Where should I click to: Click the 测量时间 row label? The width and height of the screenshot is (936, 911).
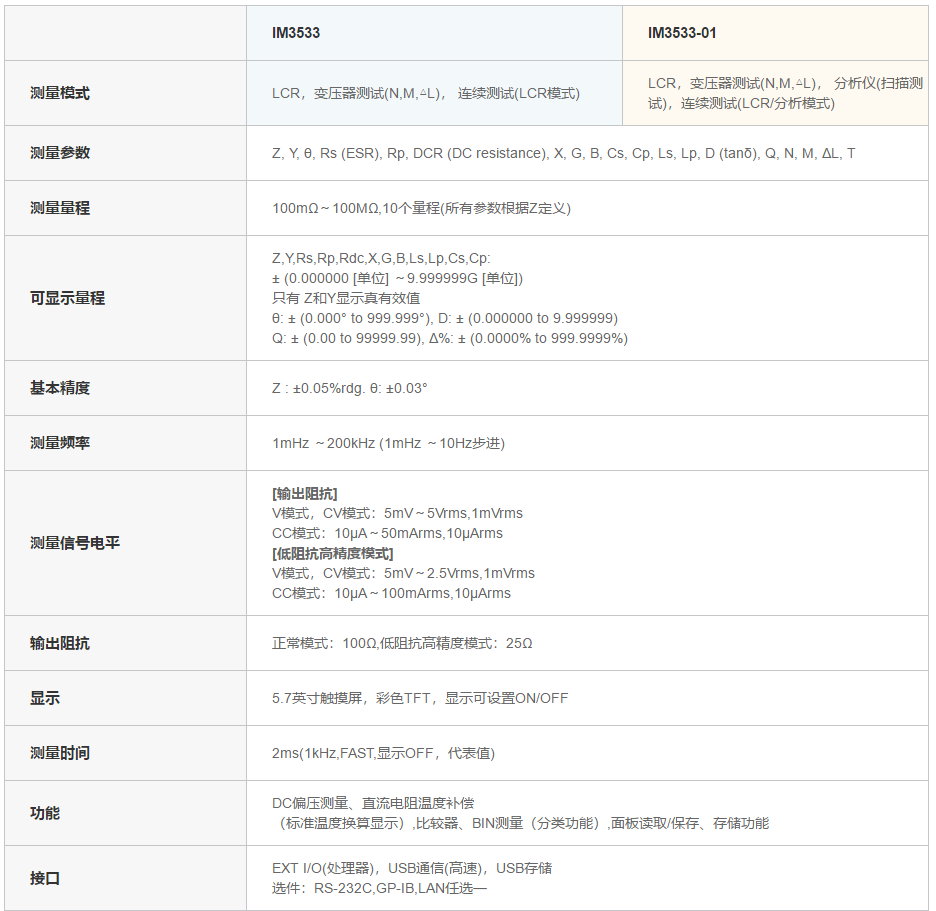tap(60, 753)
